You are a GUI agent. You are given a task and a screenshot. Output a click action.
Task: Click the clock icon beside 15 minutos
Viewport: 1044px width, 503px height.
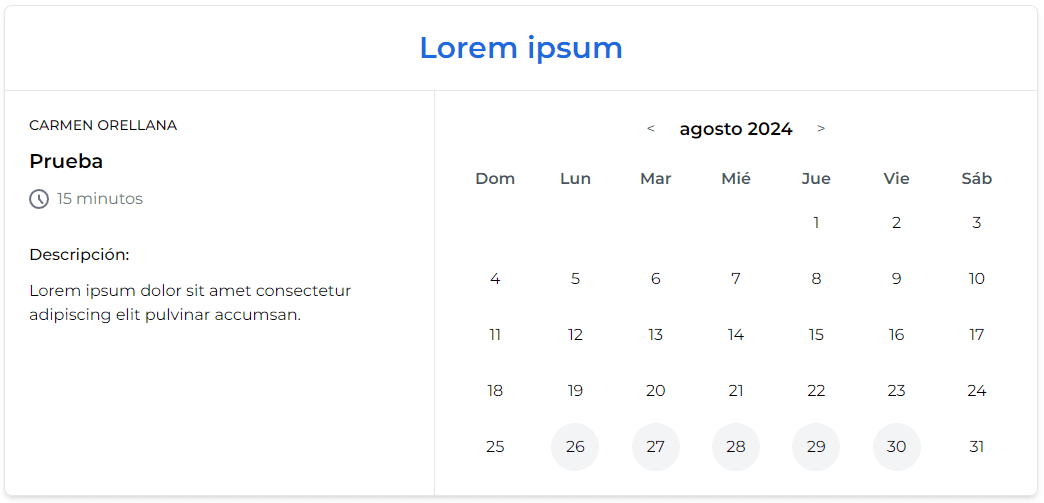(x=39, y=199)
